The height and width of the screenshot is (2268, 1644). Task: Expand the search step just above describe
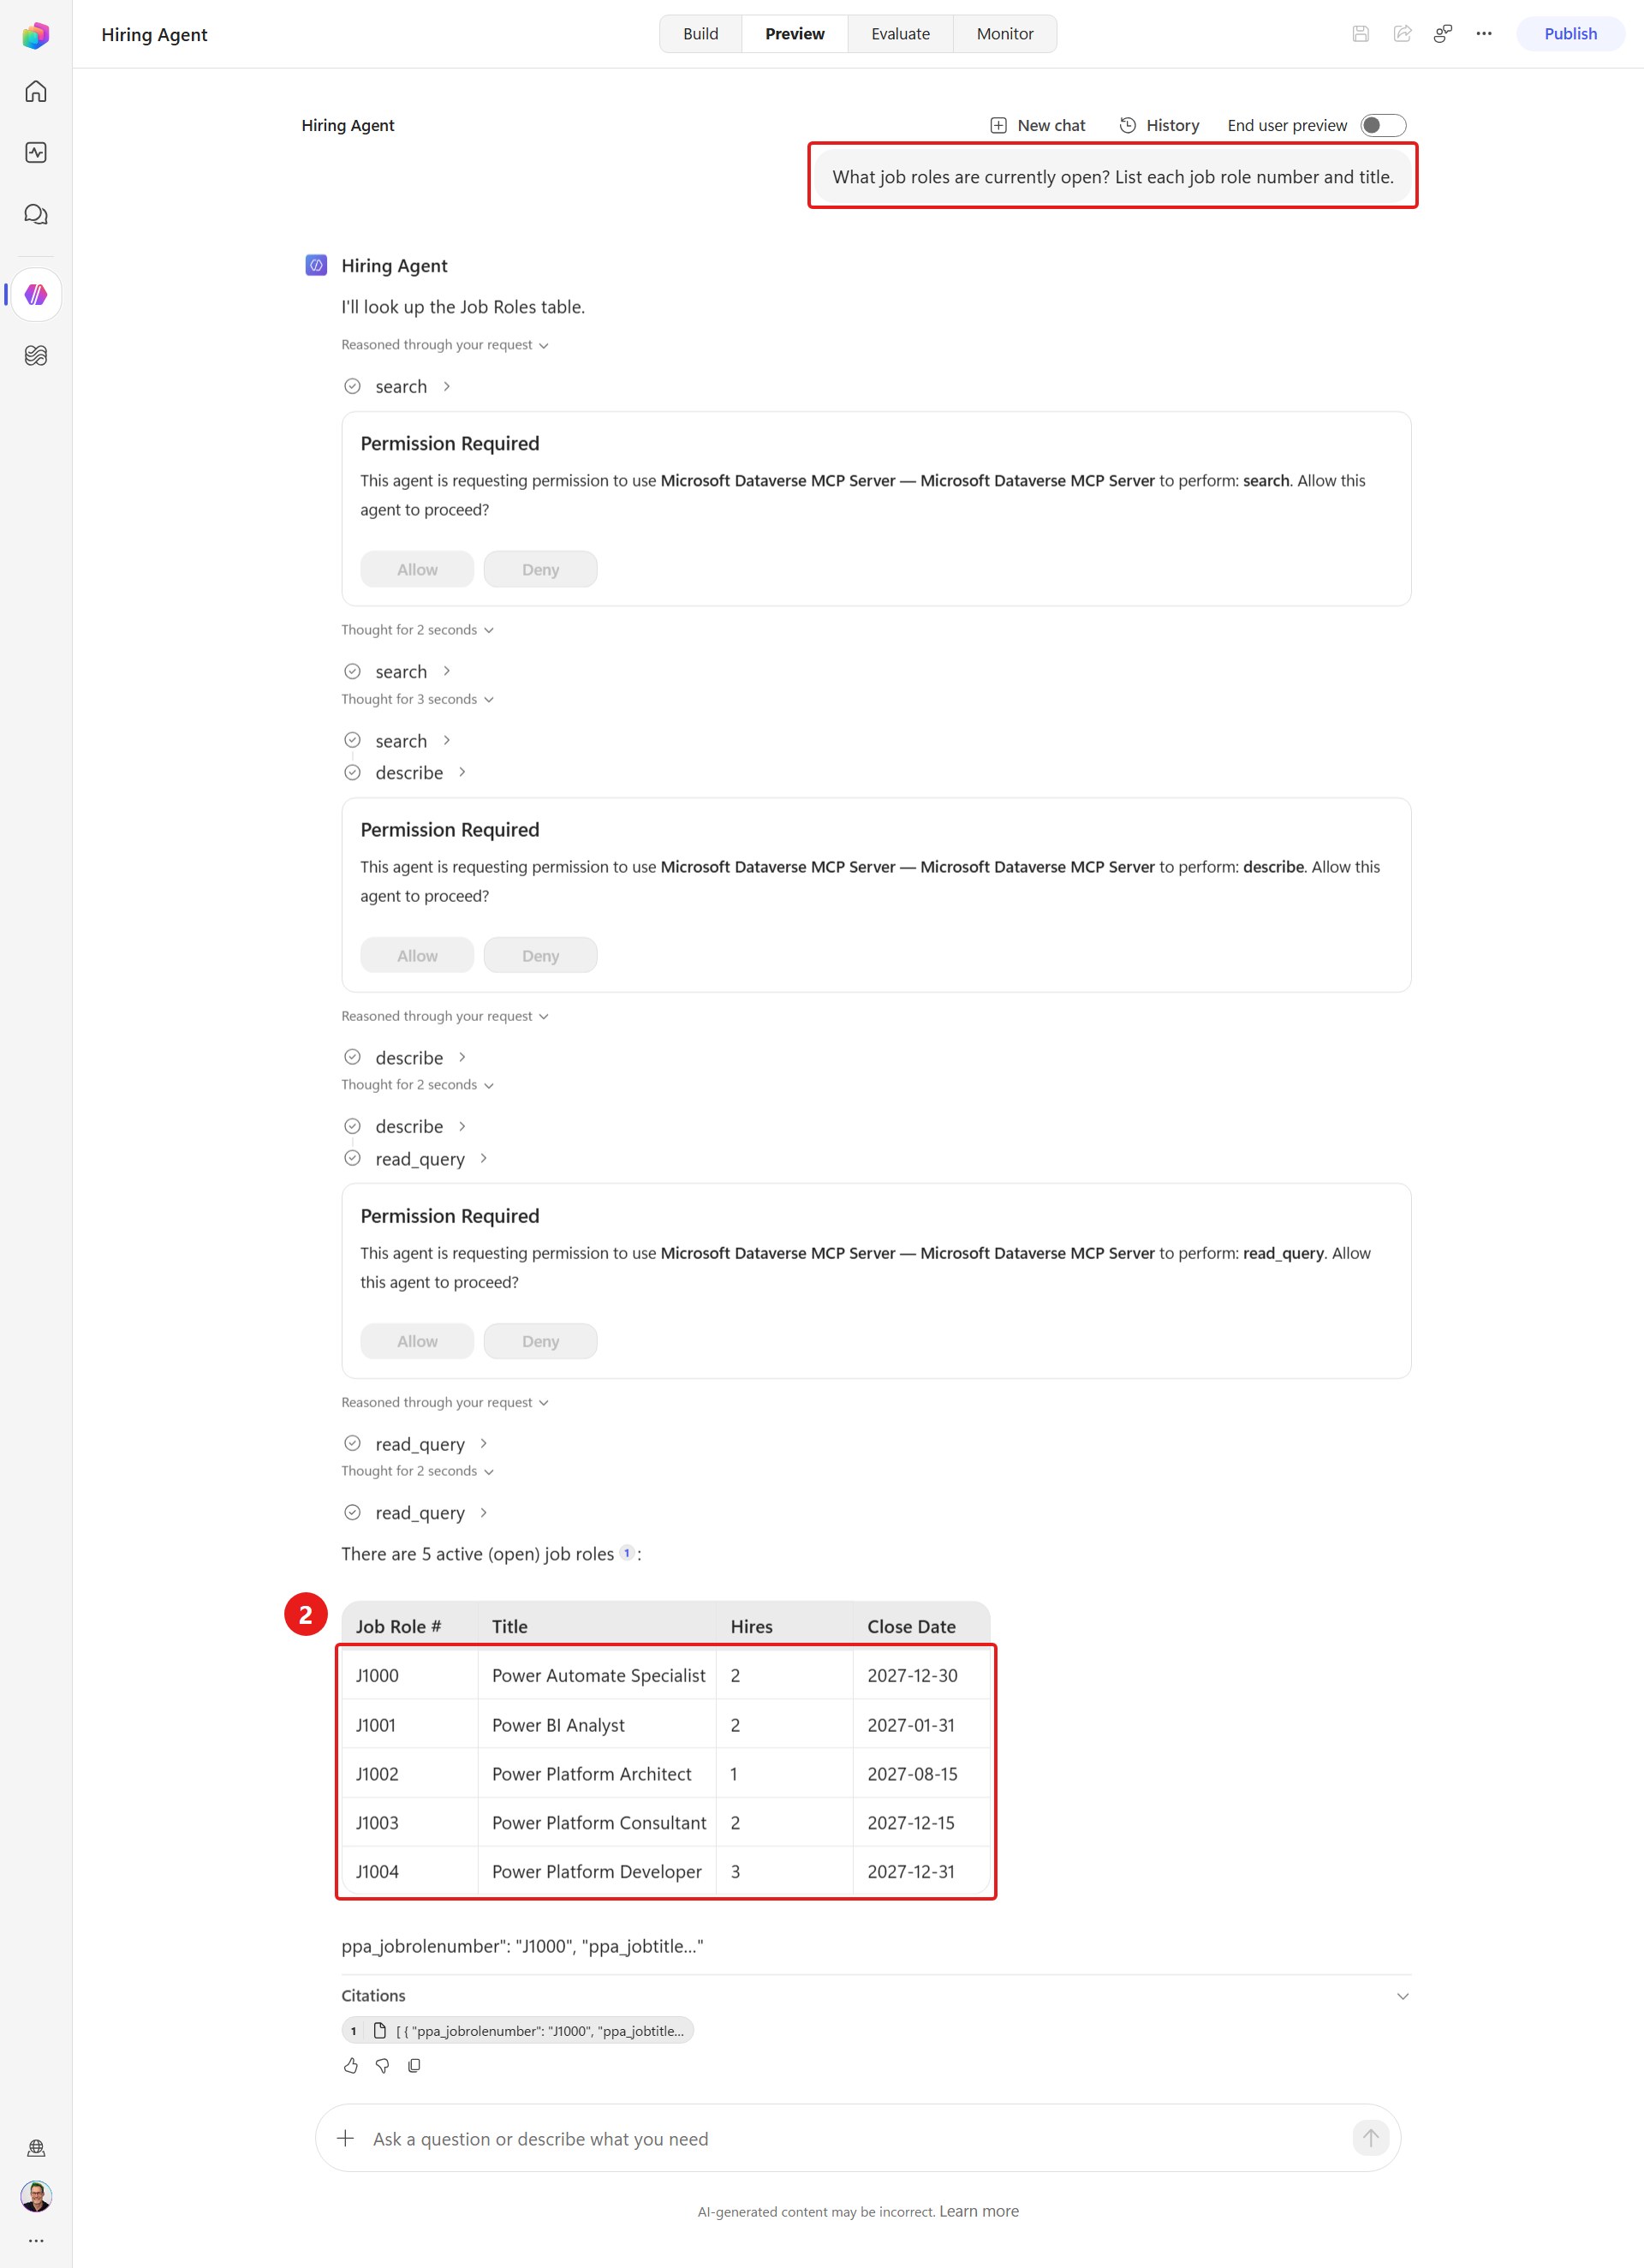click(398, 741)
